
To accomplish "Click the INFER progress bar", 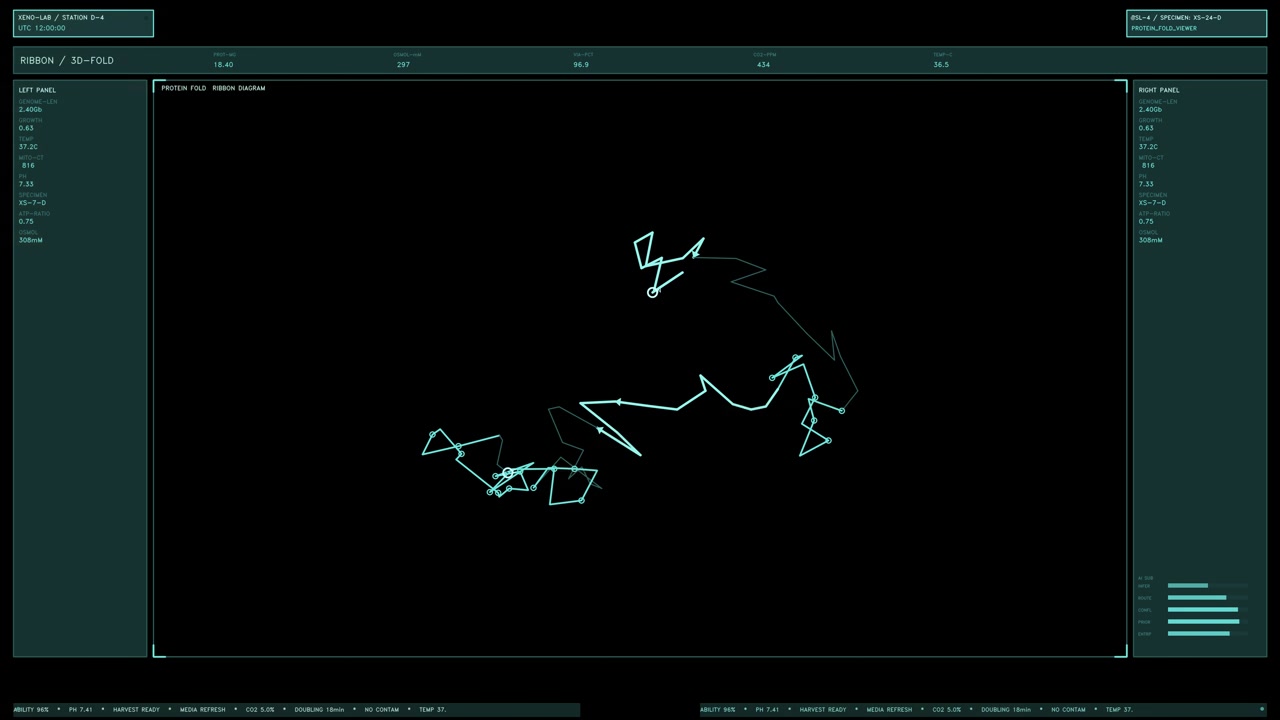I will 1208,586.
